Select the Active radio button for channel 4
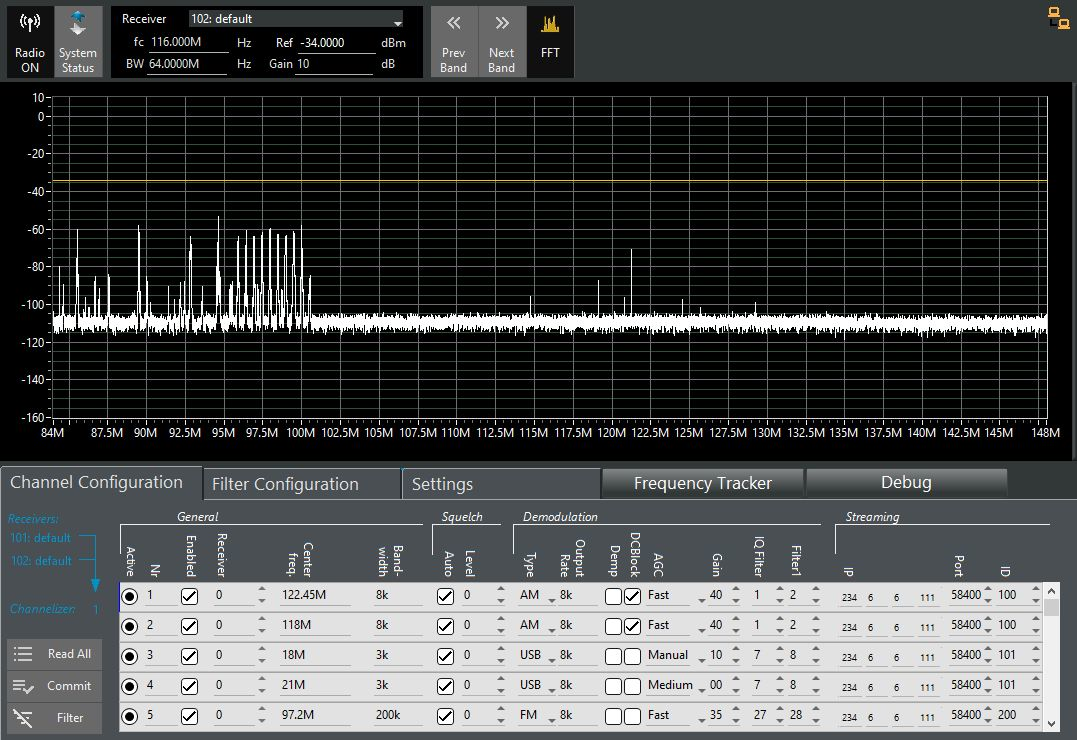1077x740 pixels. pos(130,686)
